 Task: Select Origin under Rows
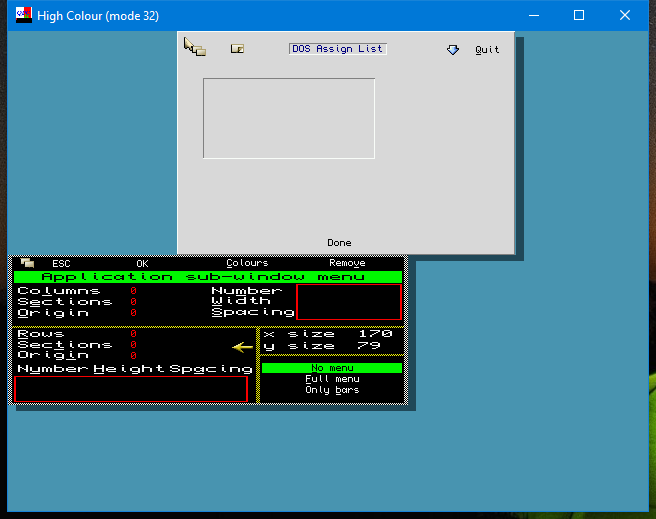[x=53, y=355]
